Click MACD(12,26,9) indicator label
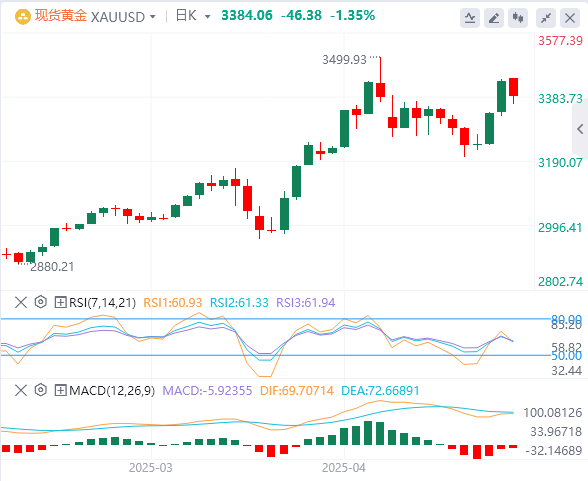The width and height of the screenshot is (588, 481). (112, 391)
